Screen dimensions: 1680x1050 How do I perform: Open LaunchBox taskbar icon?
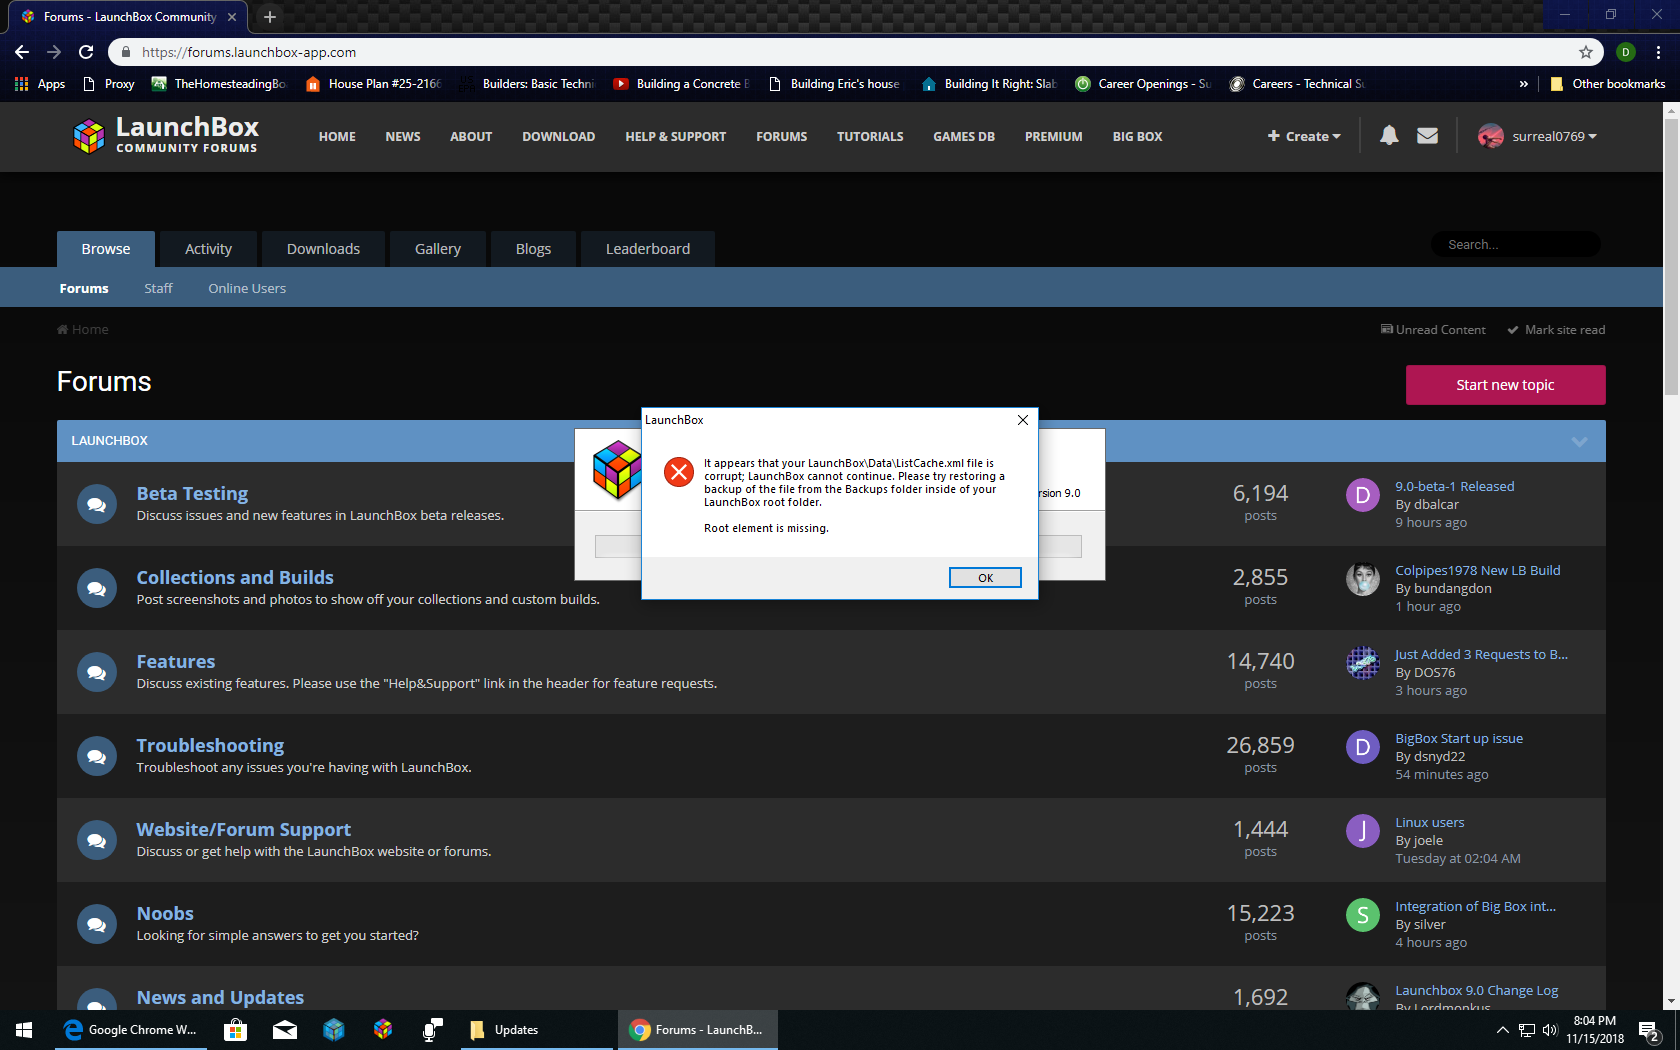tap(382, 1030)
